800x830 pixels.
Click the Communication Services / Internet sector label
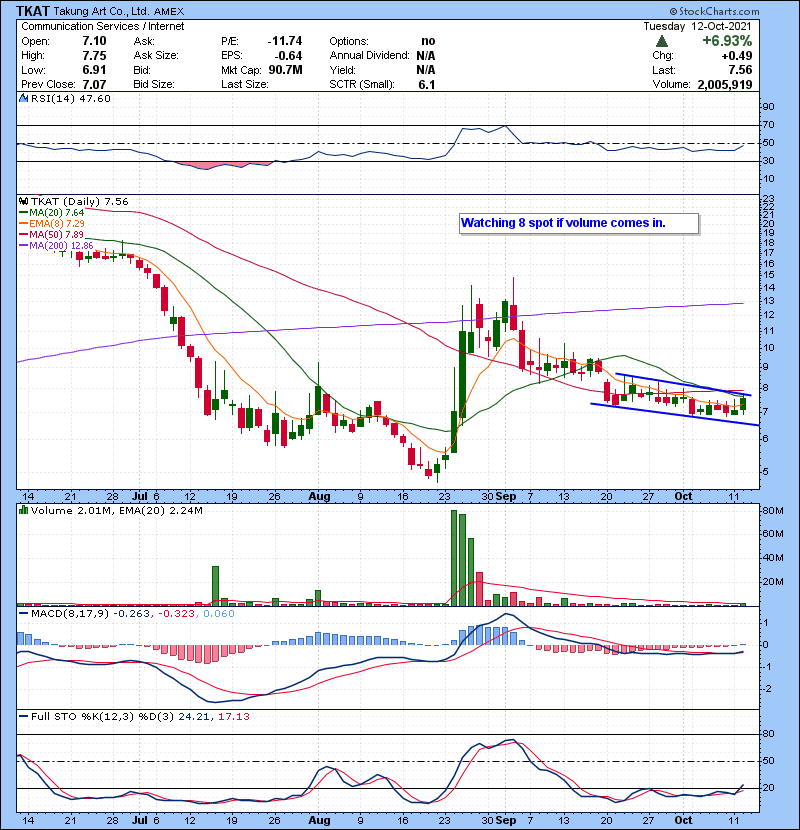point(103,26)
